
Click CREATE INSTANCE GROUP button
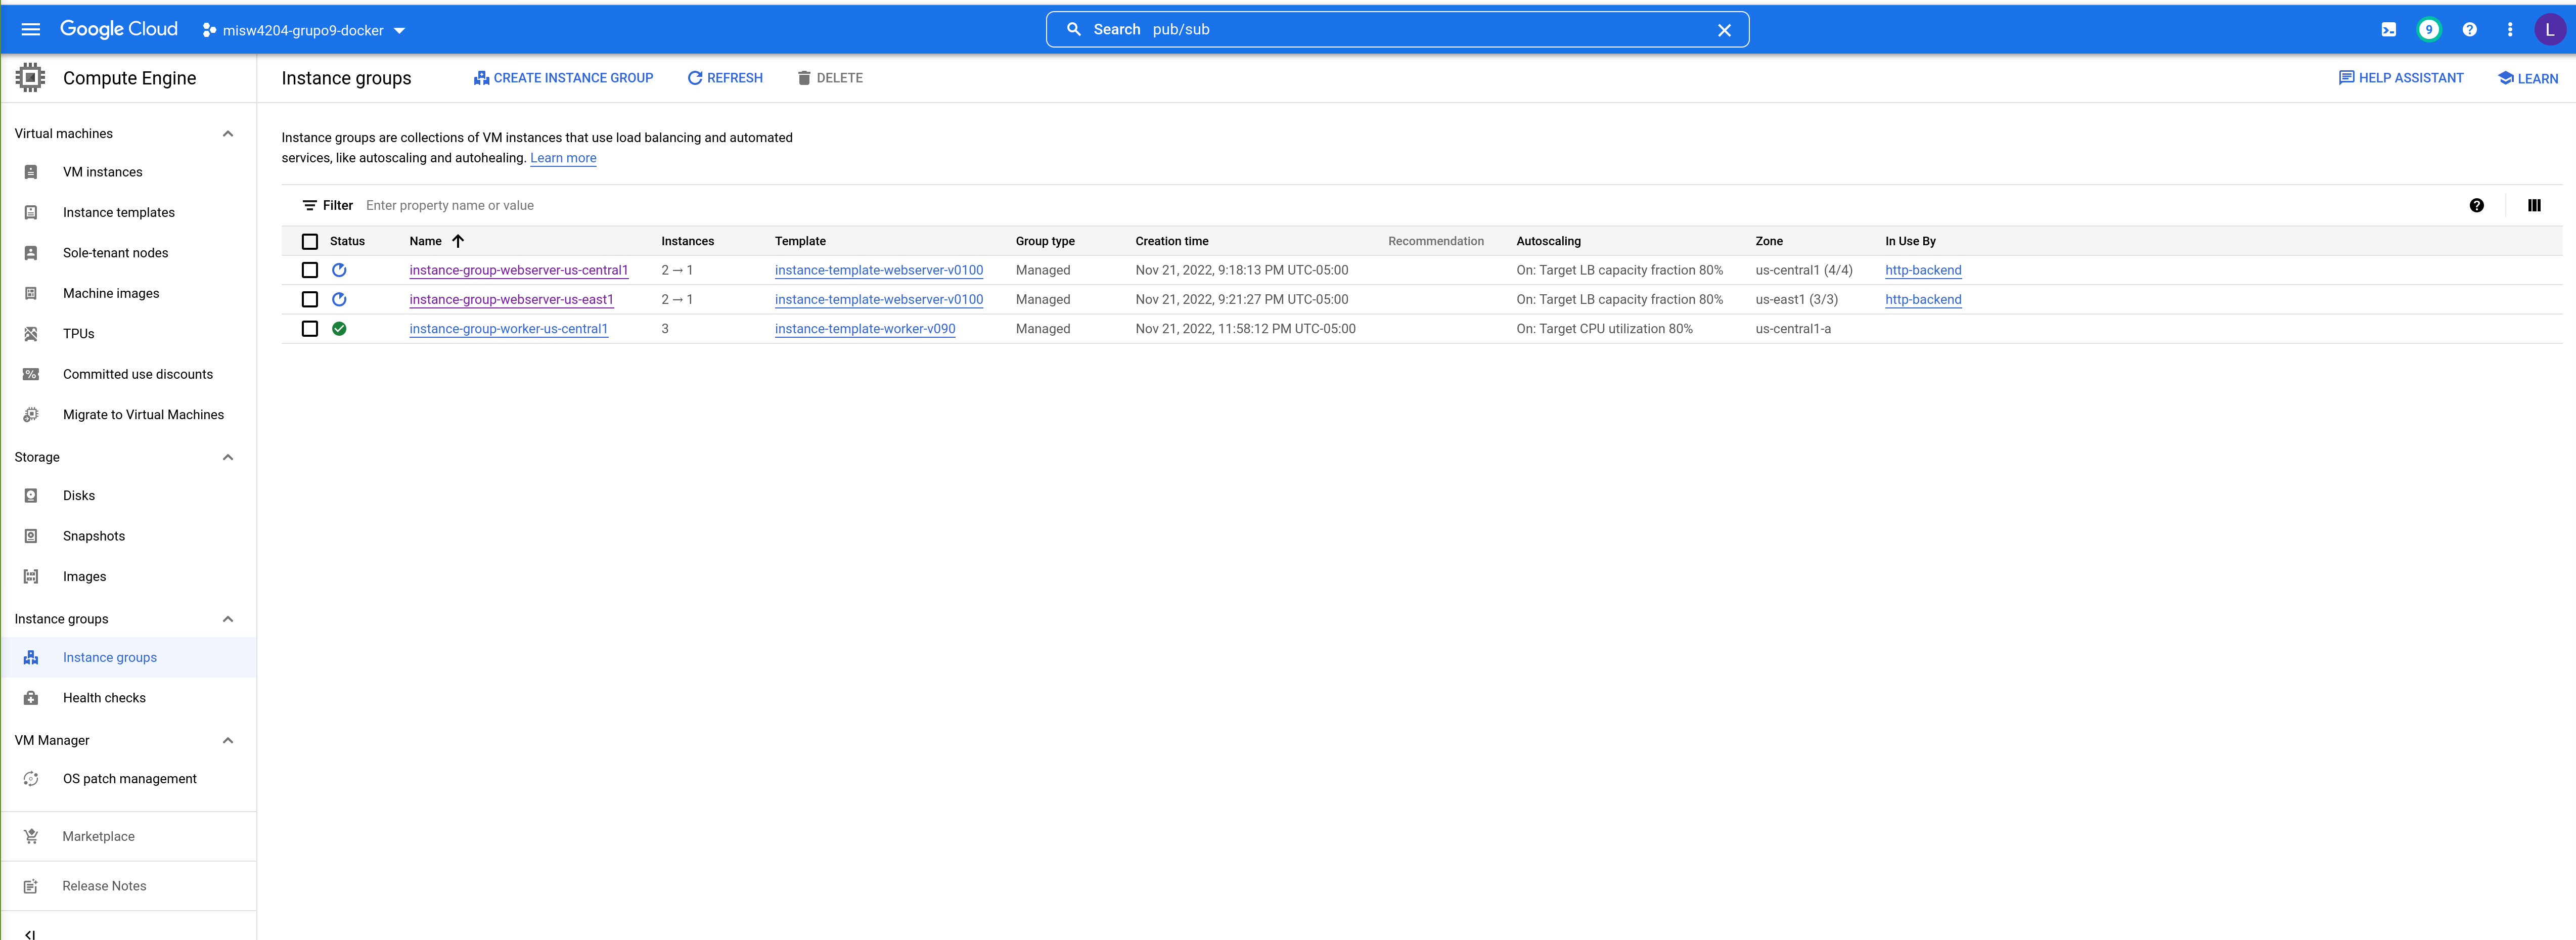point(563,77)
